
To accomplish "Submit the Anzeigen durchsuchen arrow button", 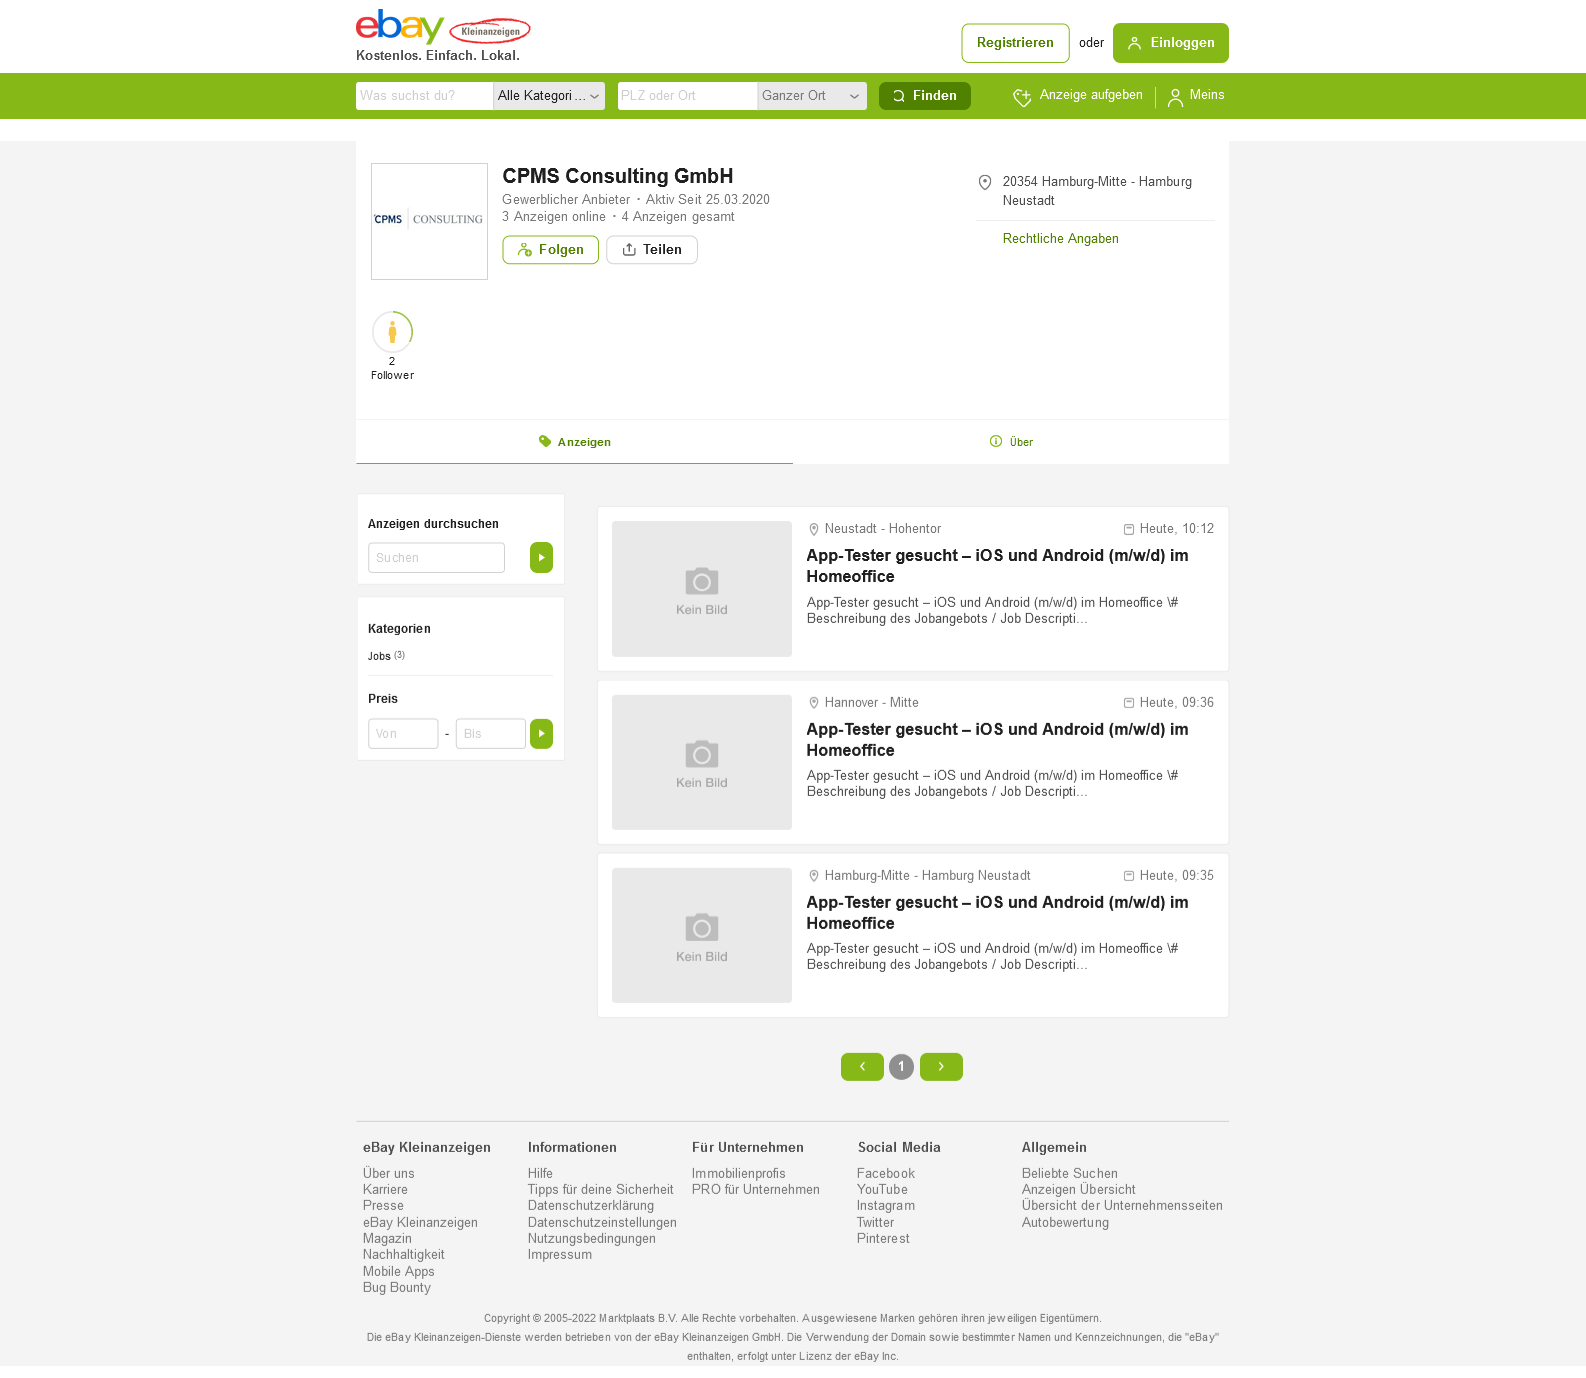I will [541, 558].
